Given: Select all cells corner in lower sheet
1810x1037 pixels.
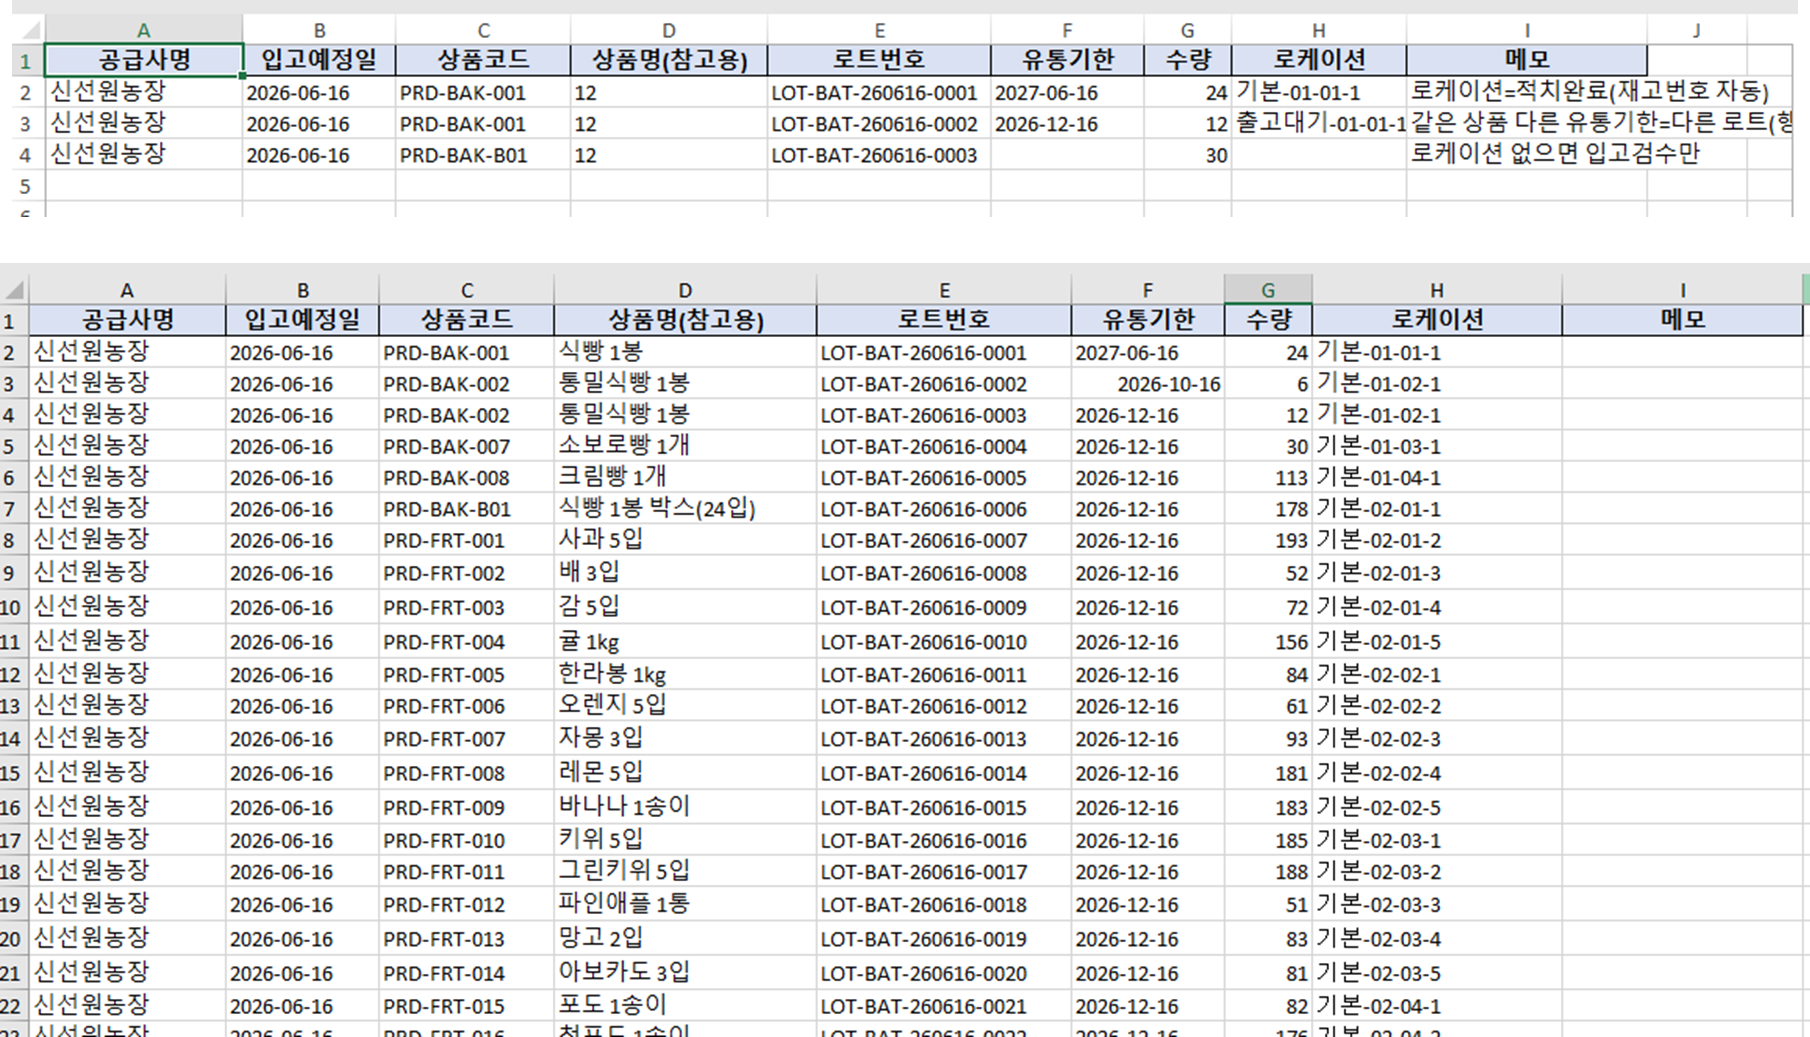Looking at the screenshot, I should pos(14,290).
